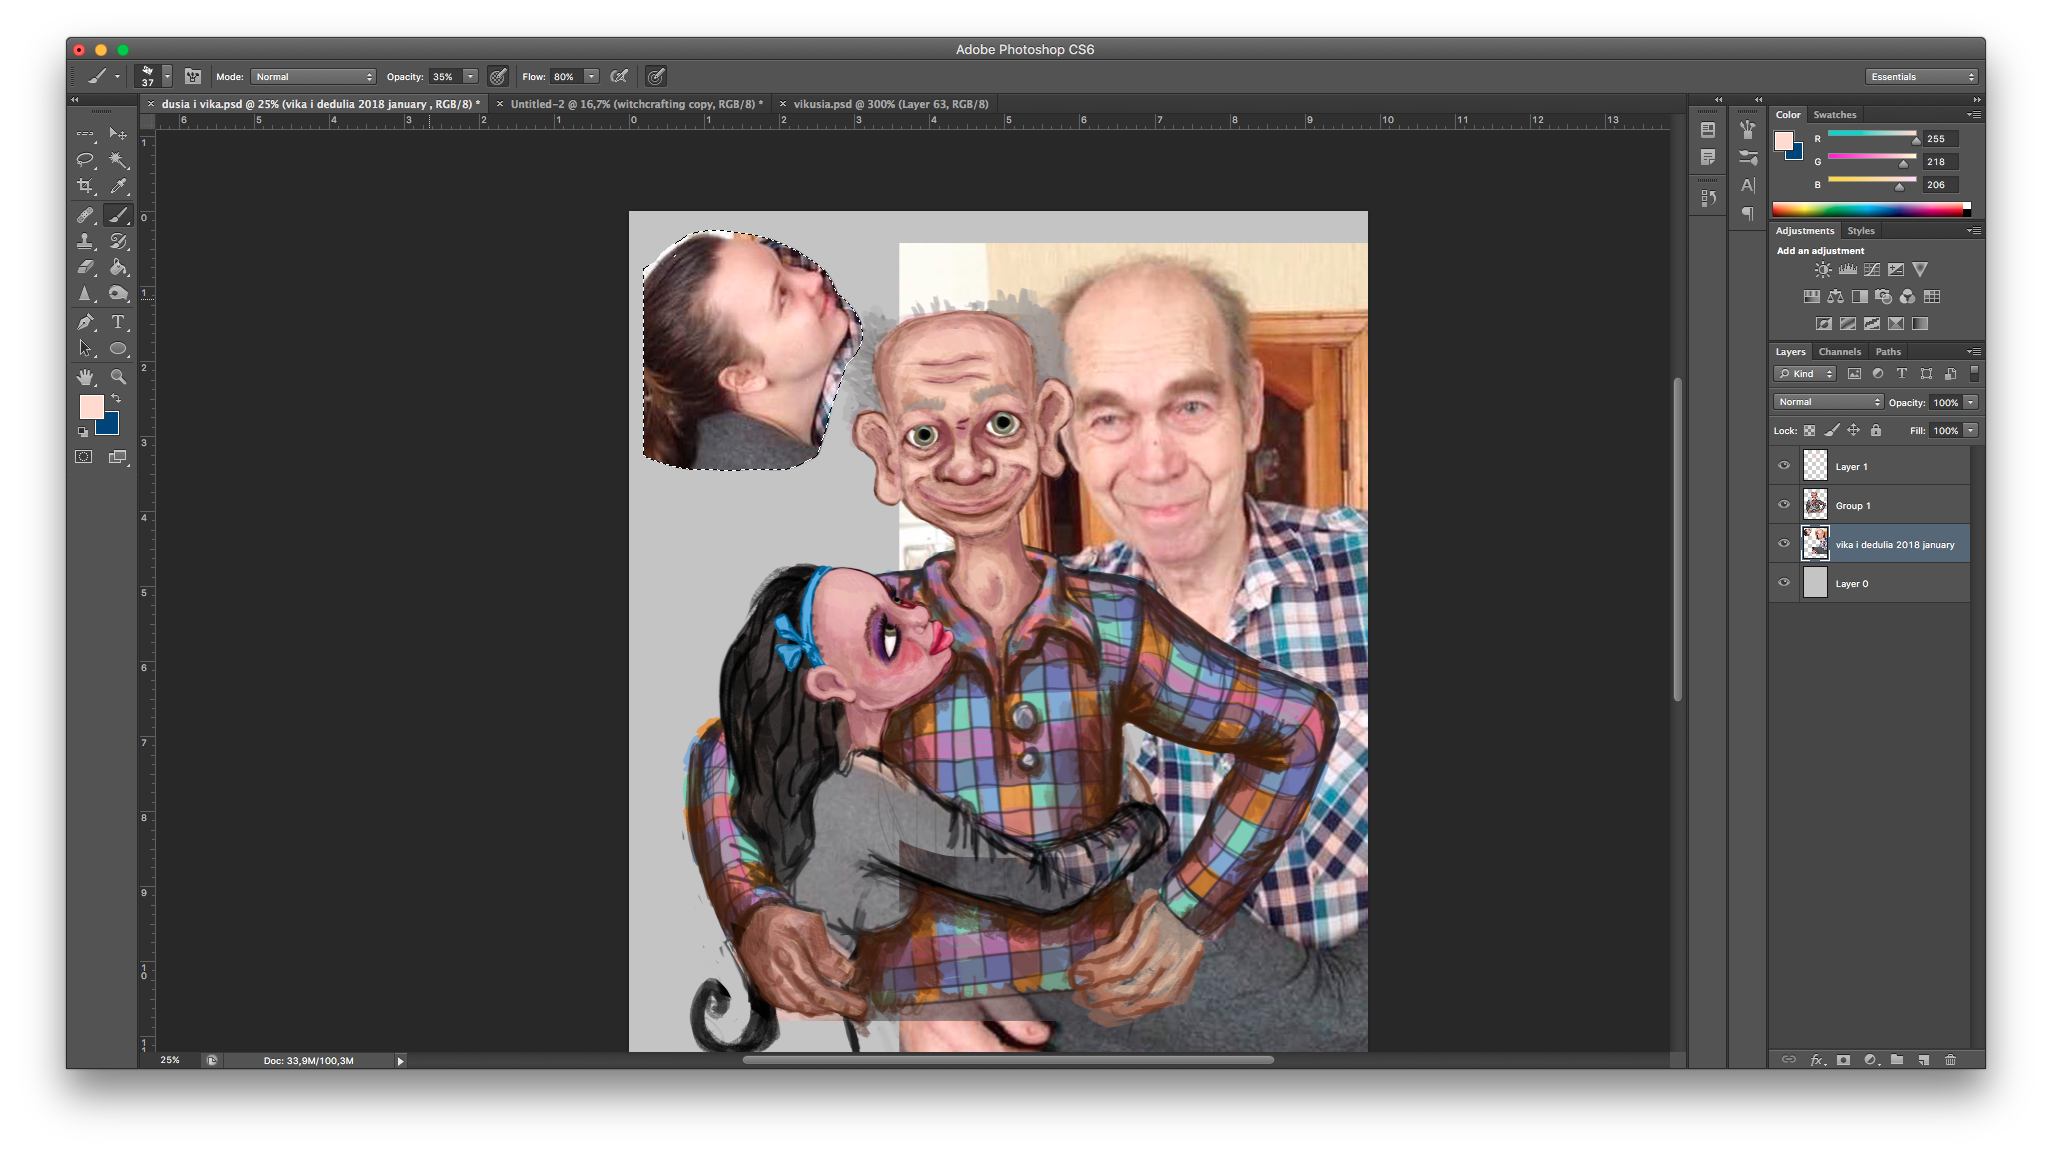Screen dimensions: 2052x1159
Task: Open layer Fill dropdown arrow
Action: pyautogui.click(x=1970, y=431)
